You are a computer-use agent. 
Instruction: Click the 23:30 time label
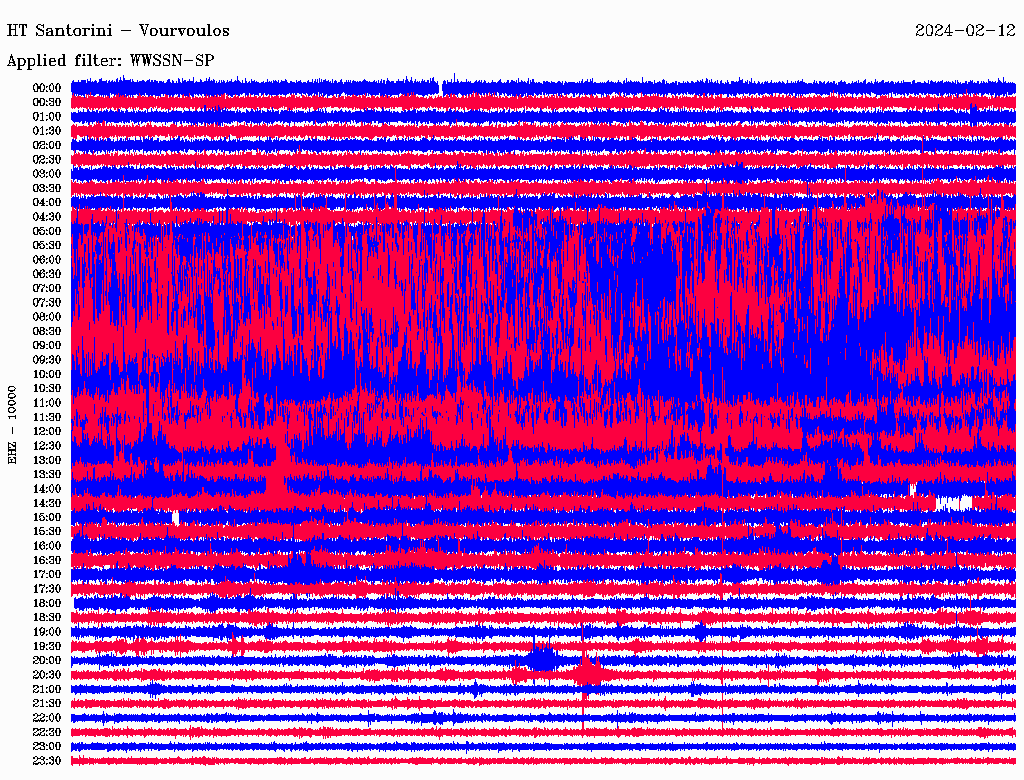[x=47, y=761]
